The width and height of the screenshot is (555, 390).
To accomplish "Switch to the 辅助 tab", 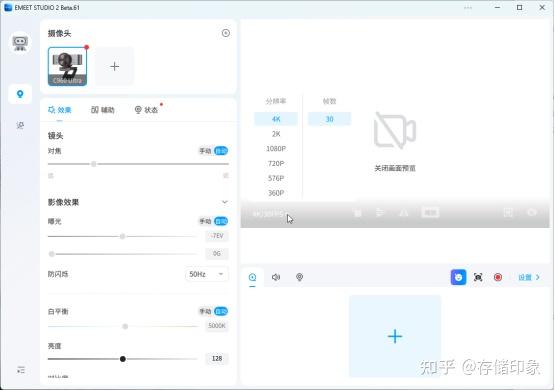I will [103, 110].
